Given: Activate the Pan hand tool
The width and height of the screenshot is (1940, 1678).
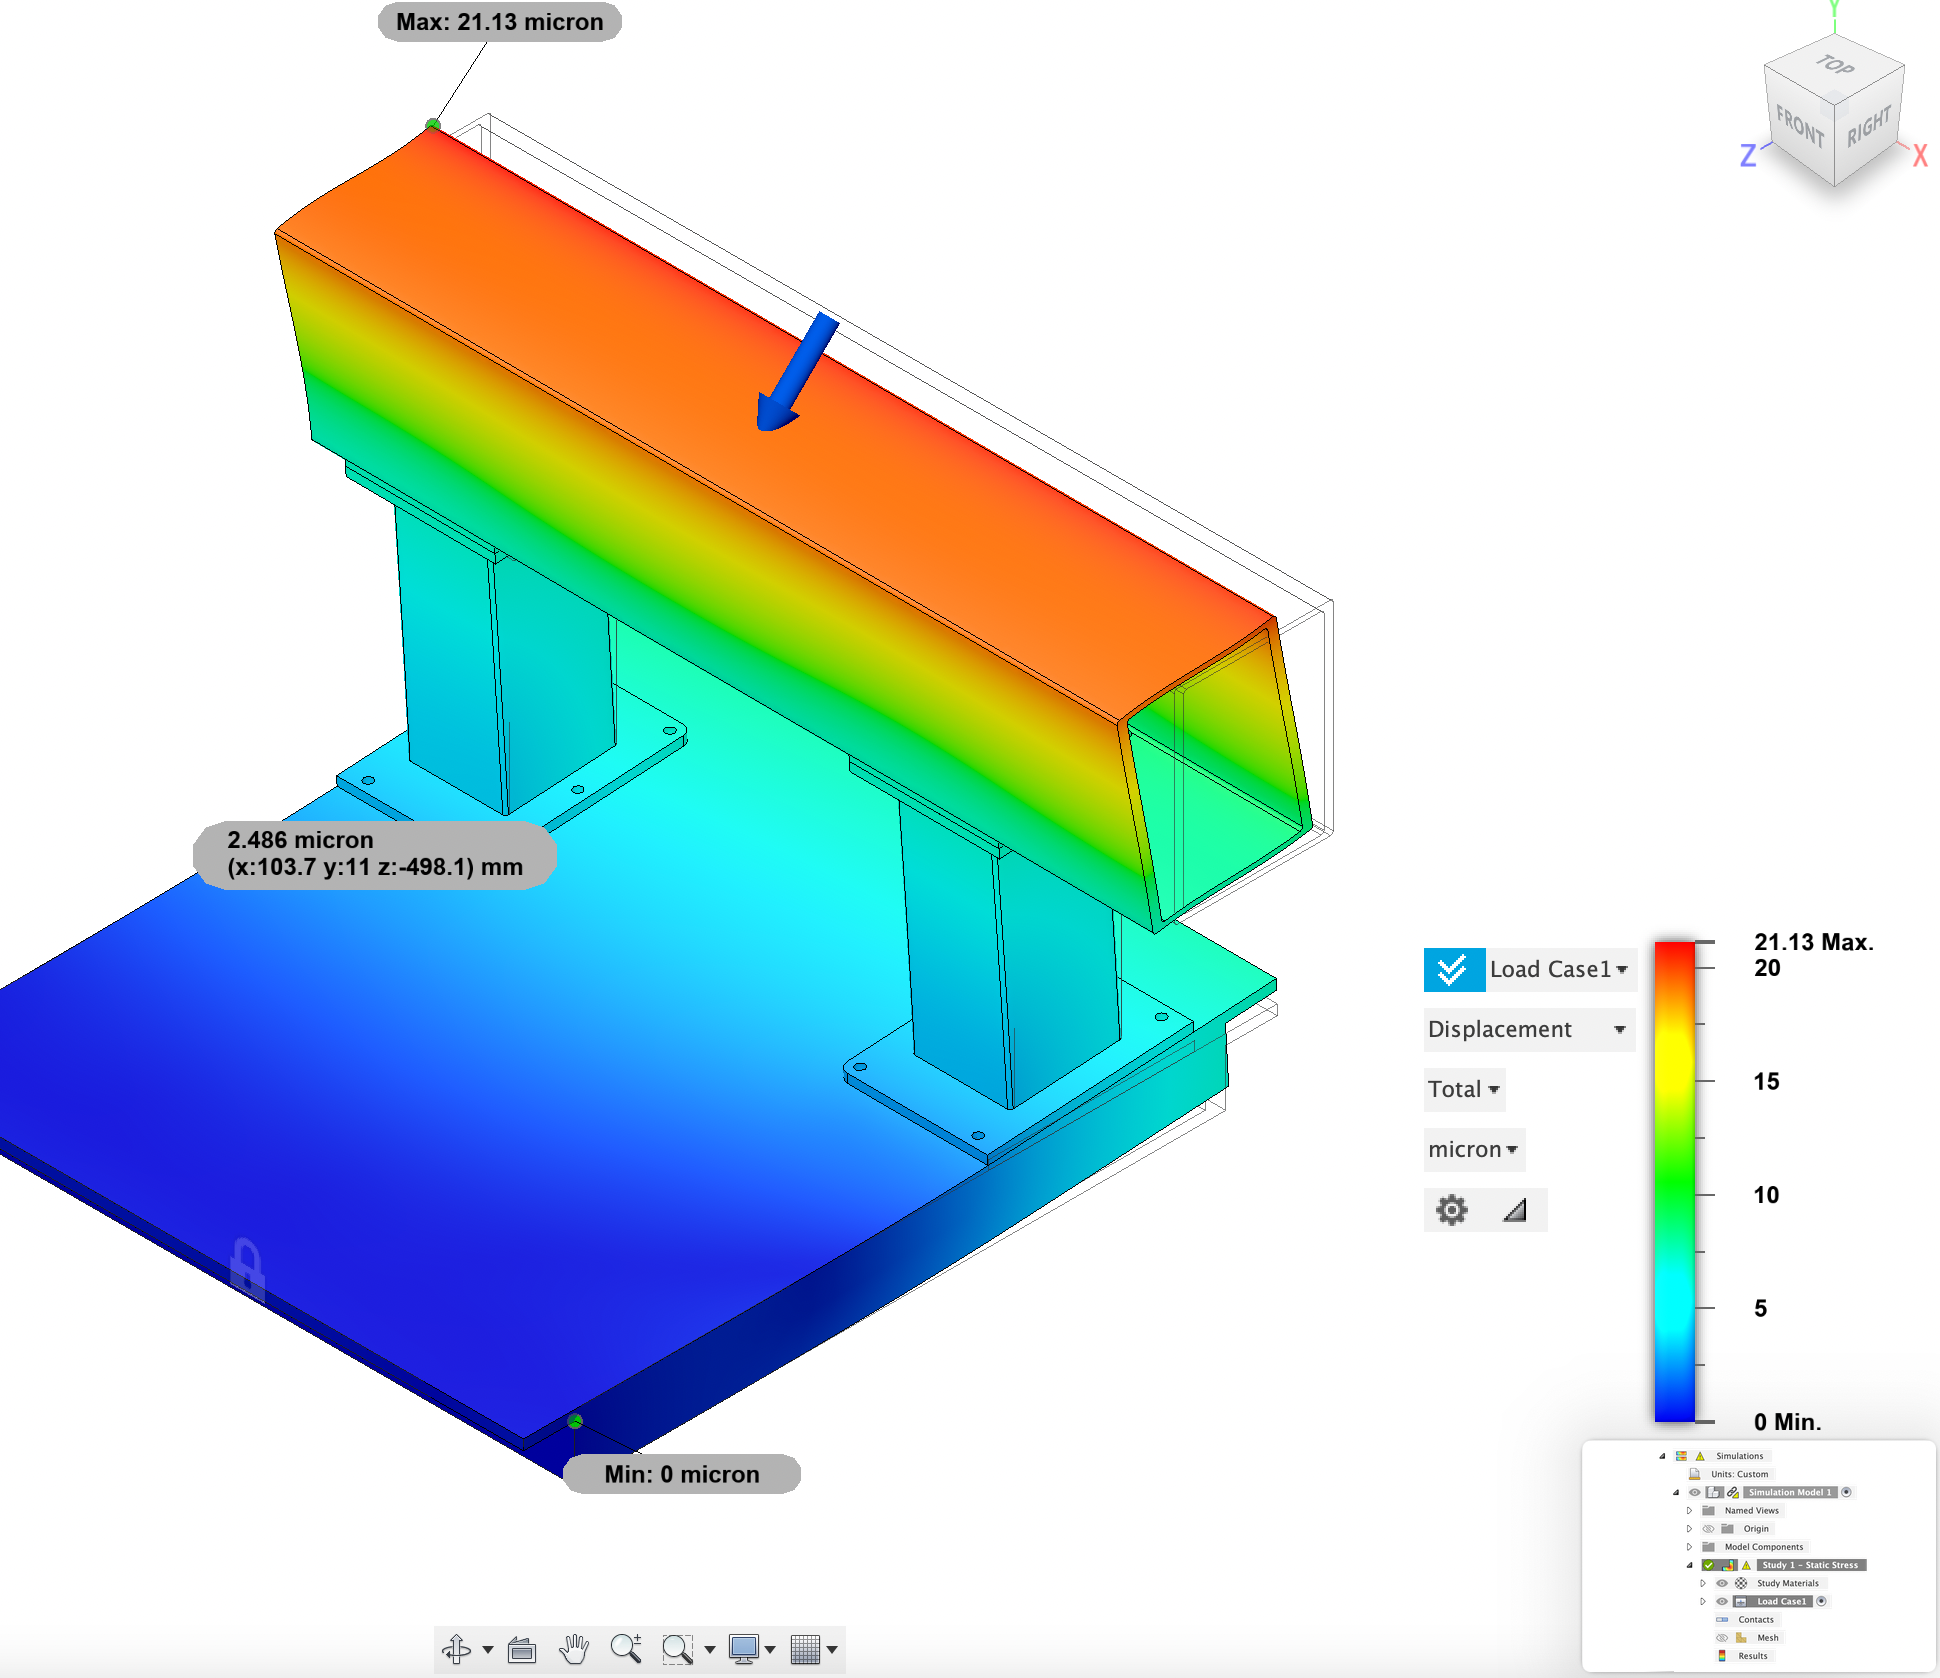Looking at the screenshot, I should (574, 1649).
